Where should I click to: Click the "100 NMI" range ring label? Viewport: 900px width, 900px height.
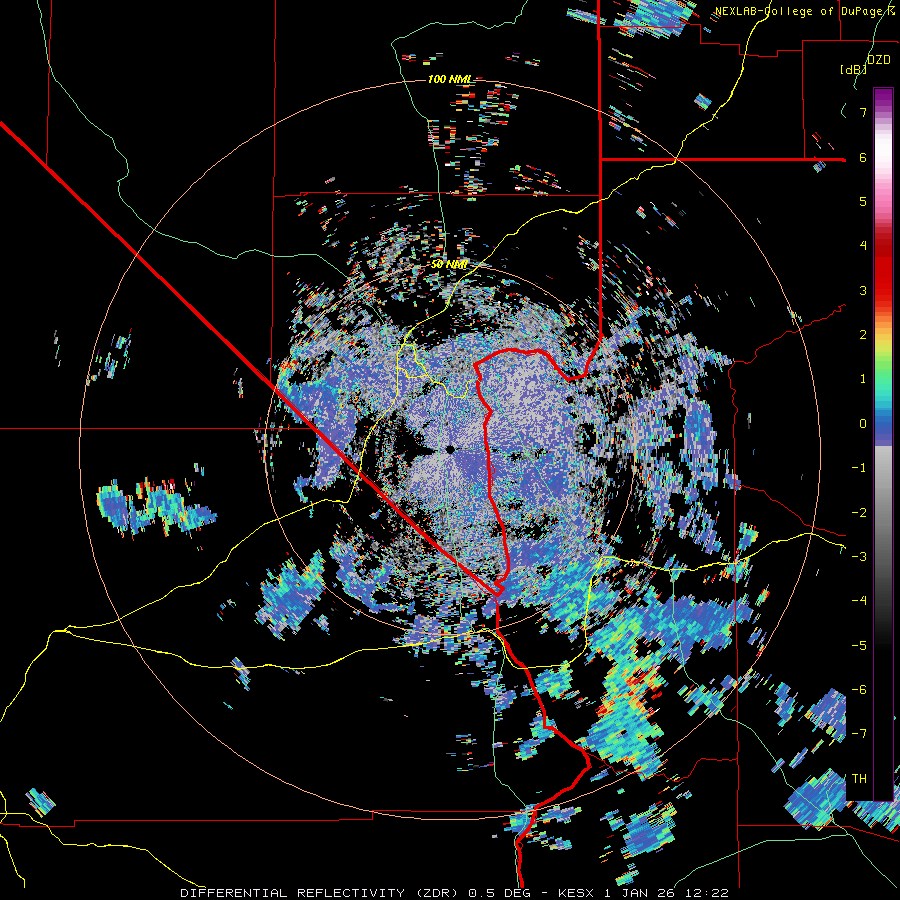click(x=450, y=79)
